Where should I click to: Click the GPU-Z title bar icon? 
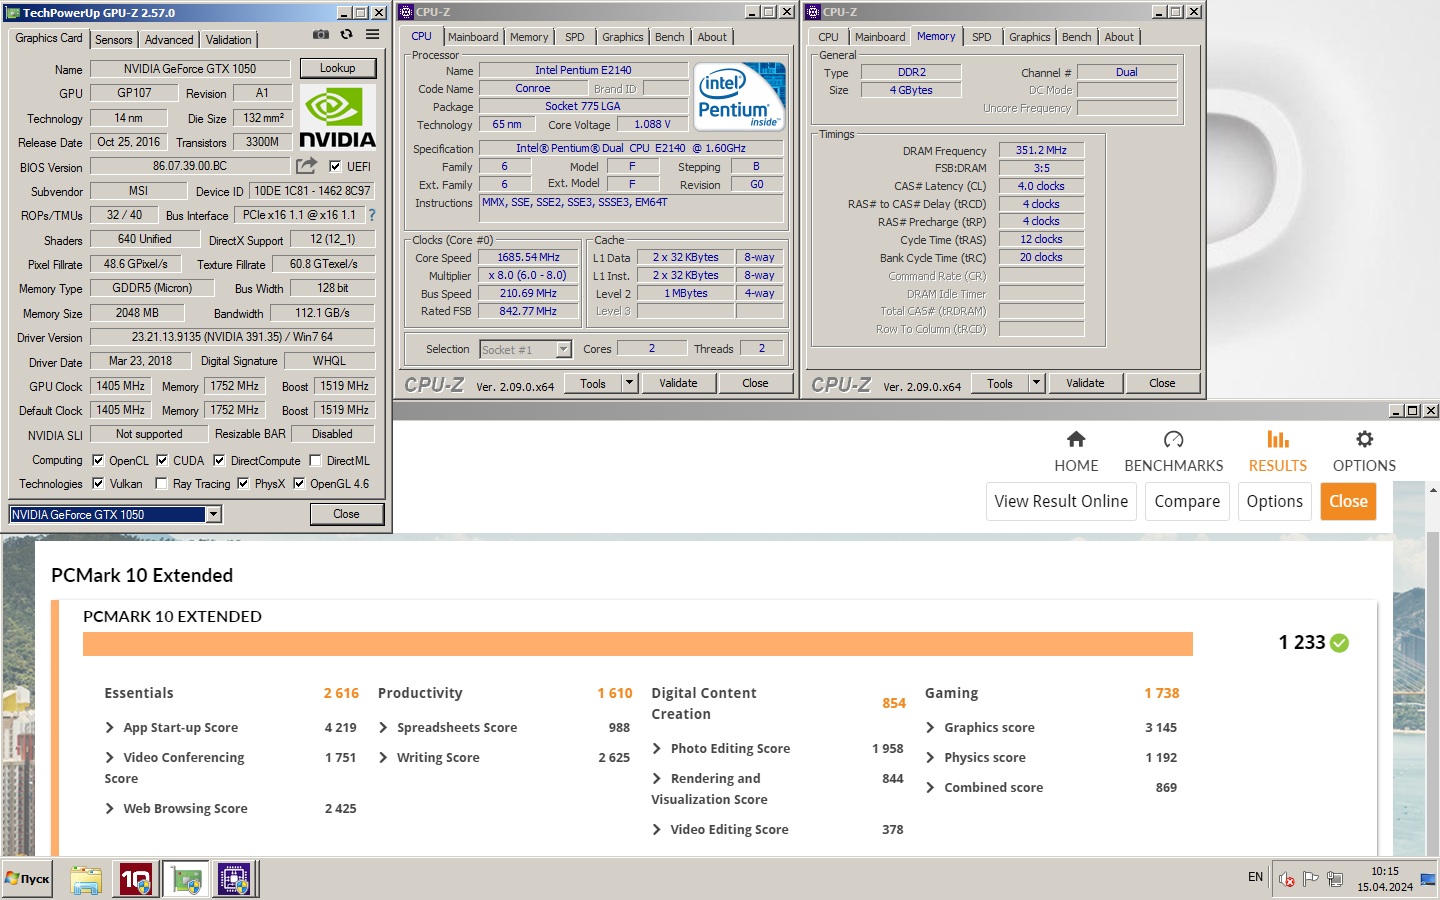[x=12, y=12]
